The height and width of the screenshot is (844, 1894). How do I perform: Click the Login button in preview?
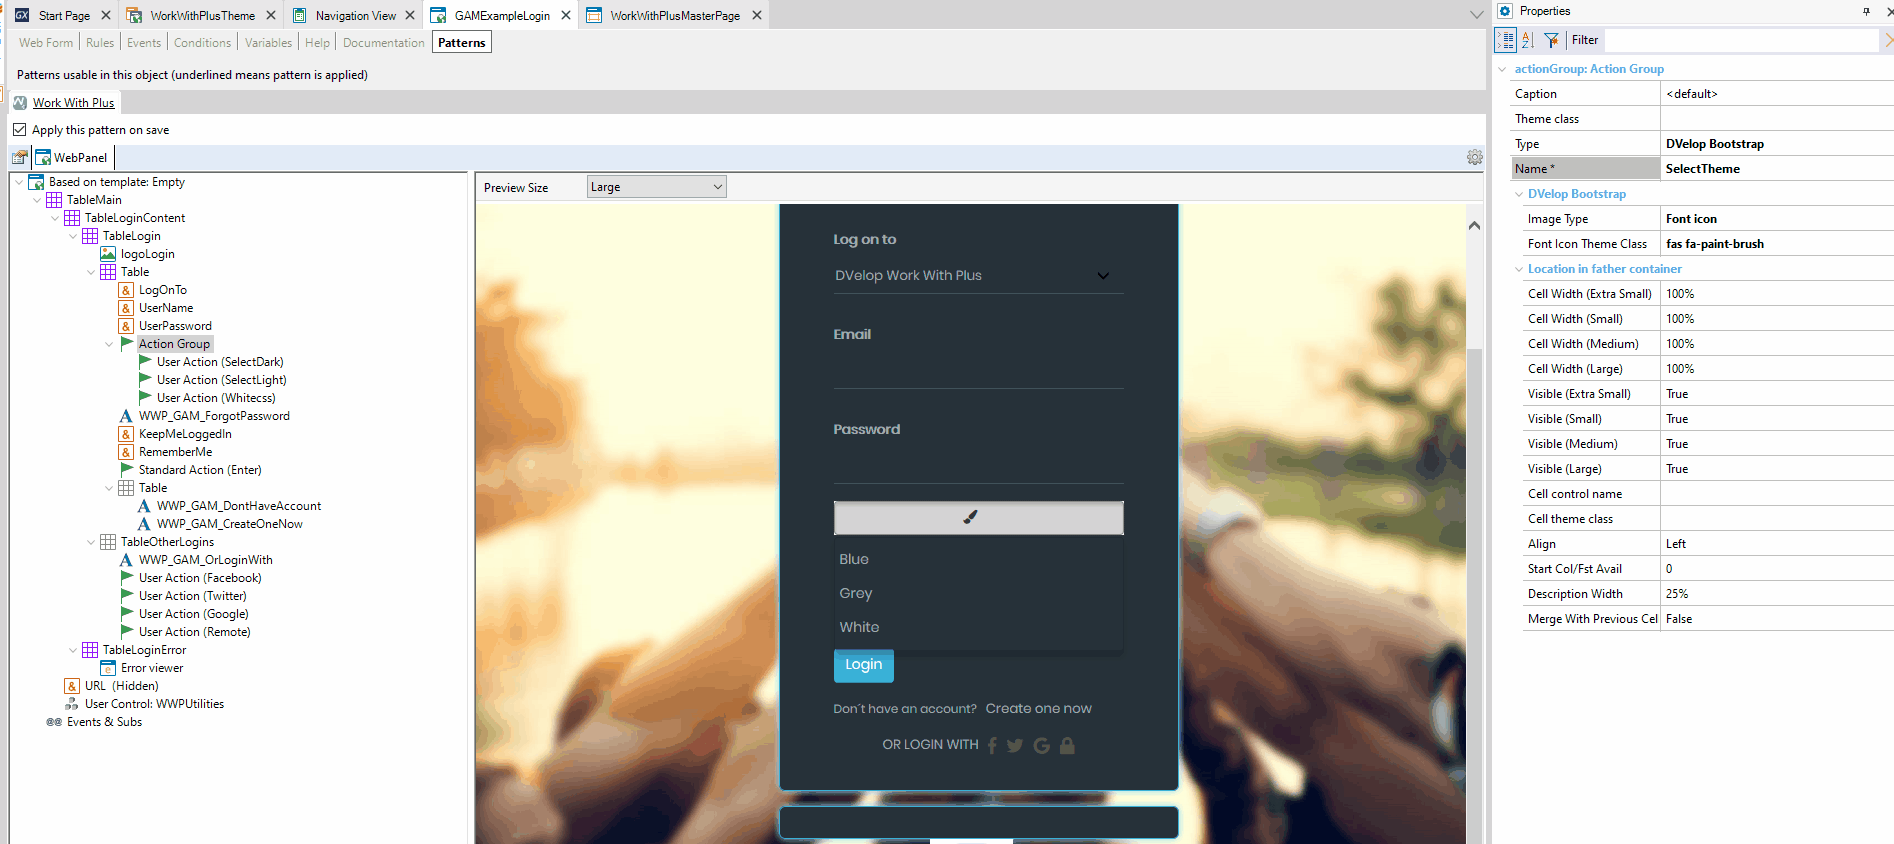(x=863, y=665)
